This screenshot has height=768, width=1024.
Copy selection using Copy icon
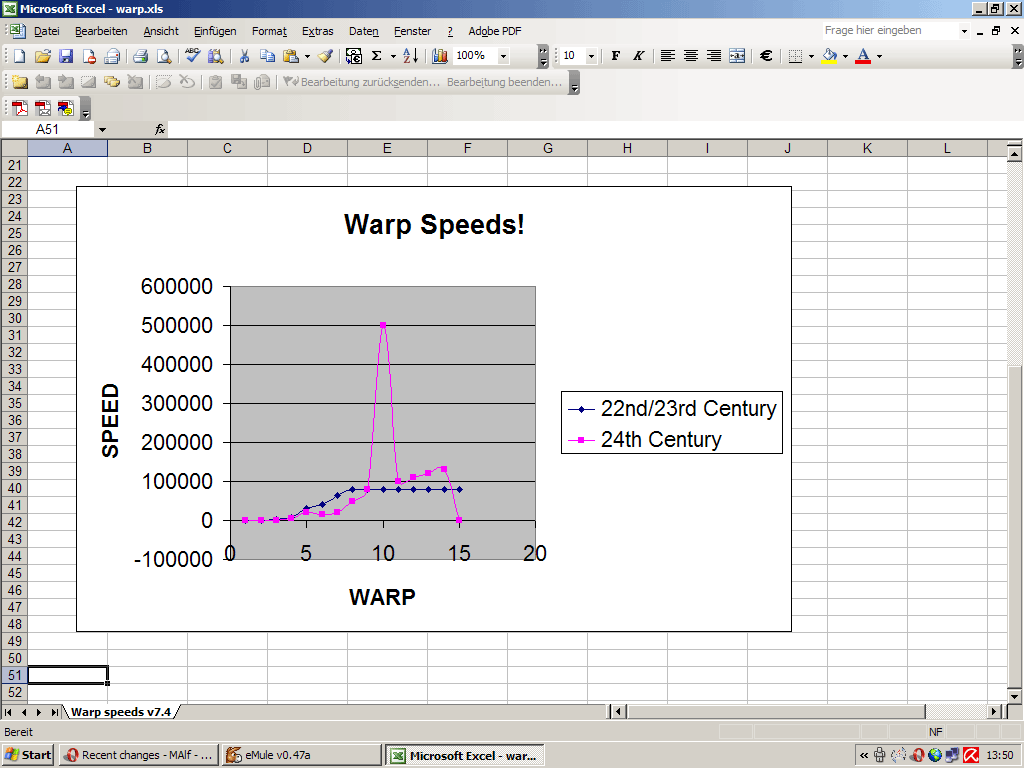tap(267, 56)
